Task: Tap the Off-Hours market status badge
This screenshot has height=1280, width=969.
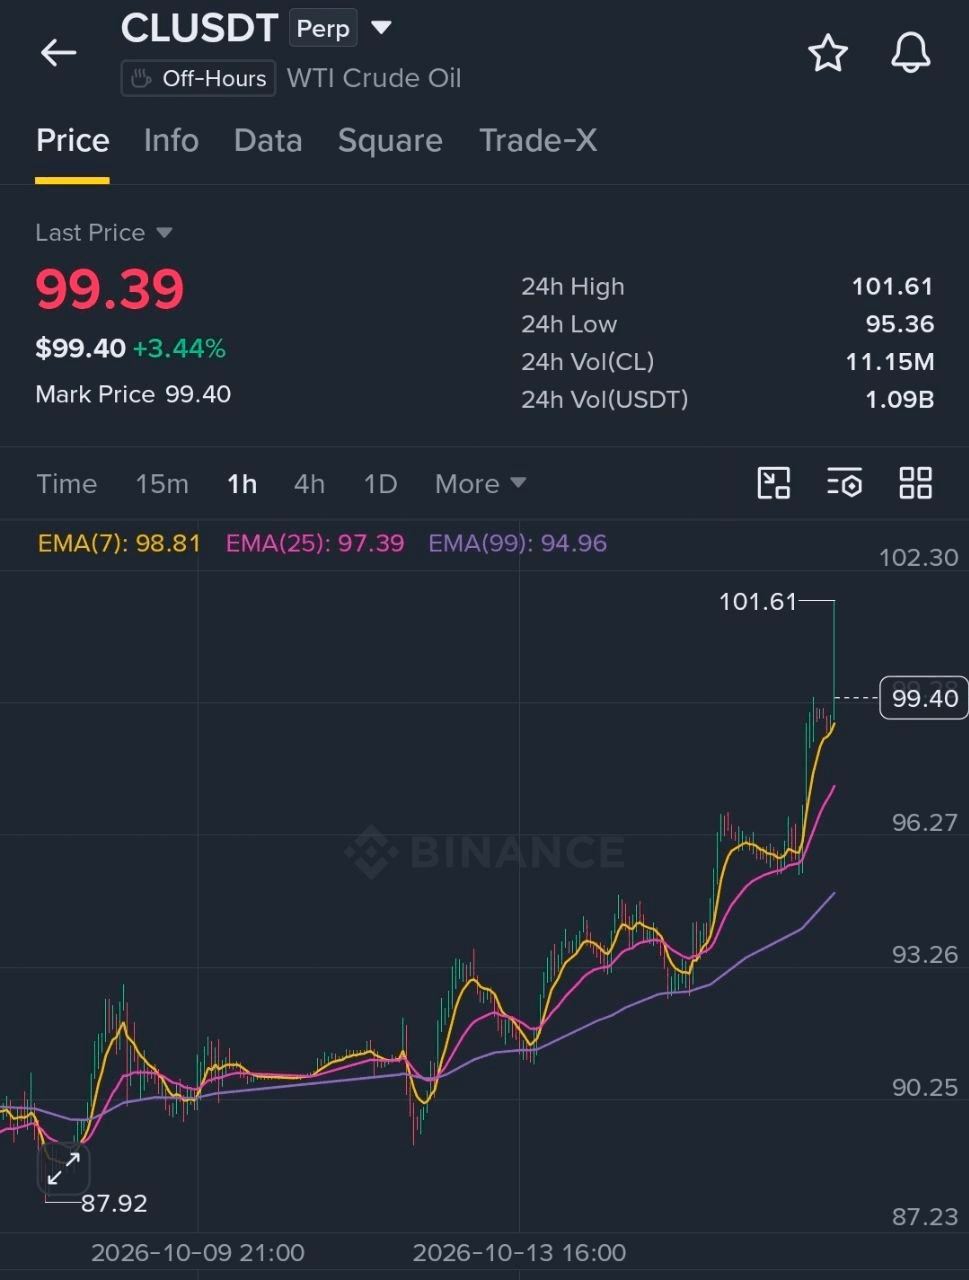Action: pyautogui.click(x=198, y=78)
